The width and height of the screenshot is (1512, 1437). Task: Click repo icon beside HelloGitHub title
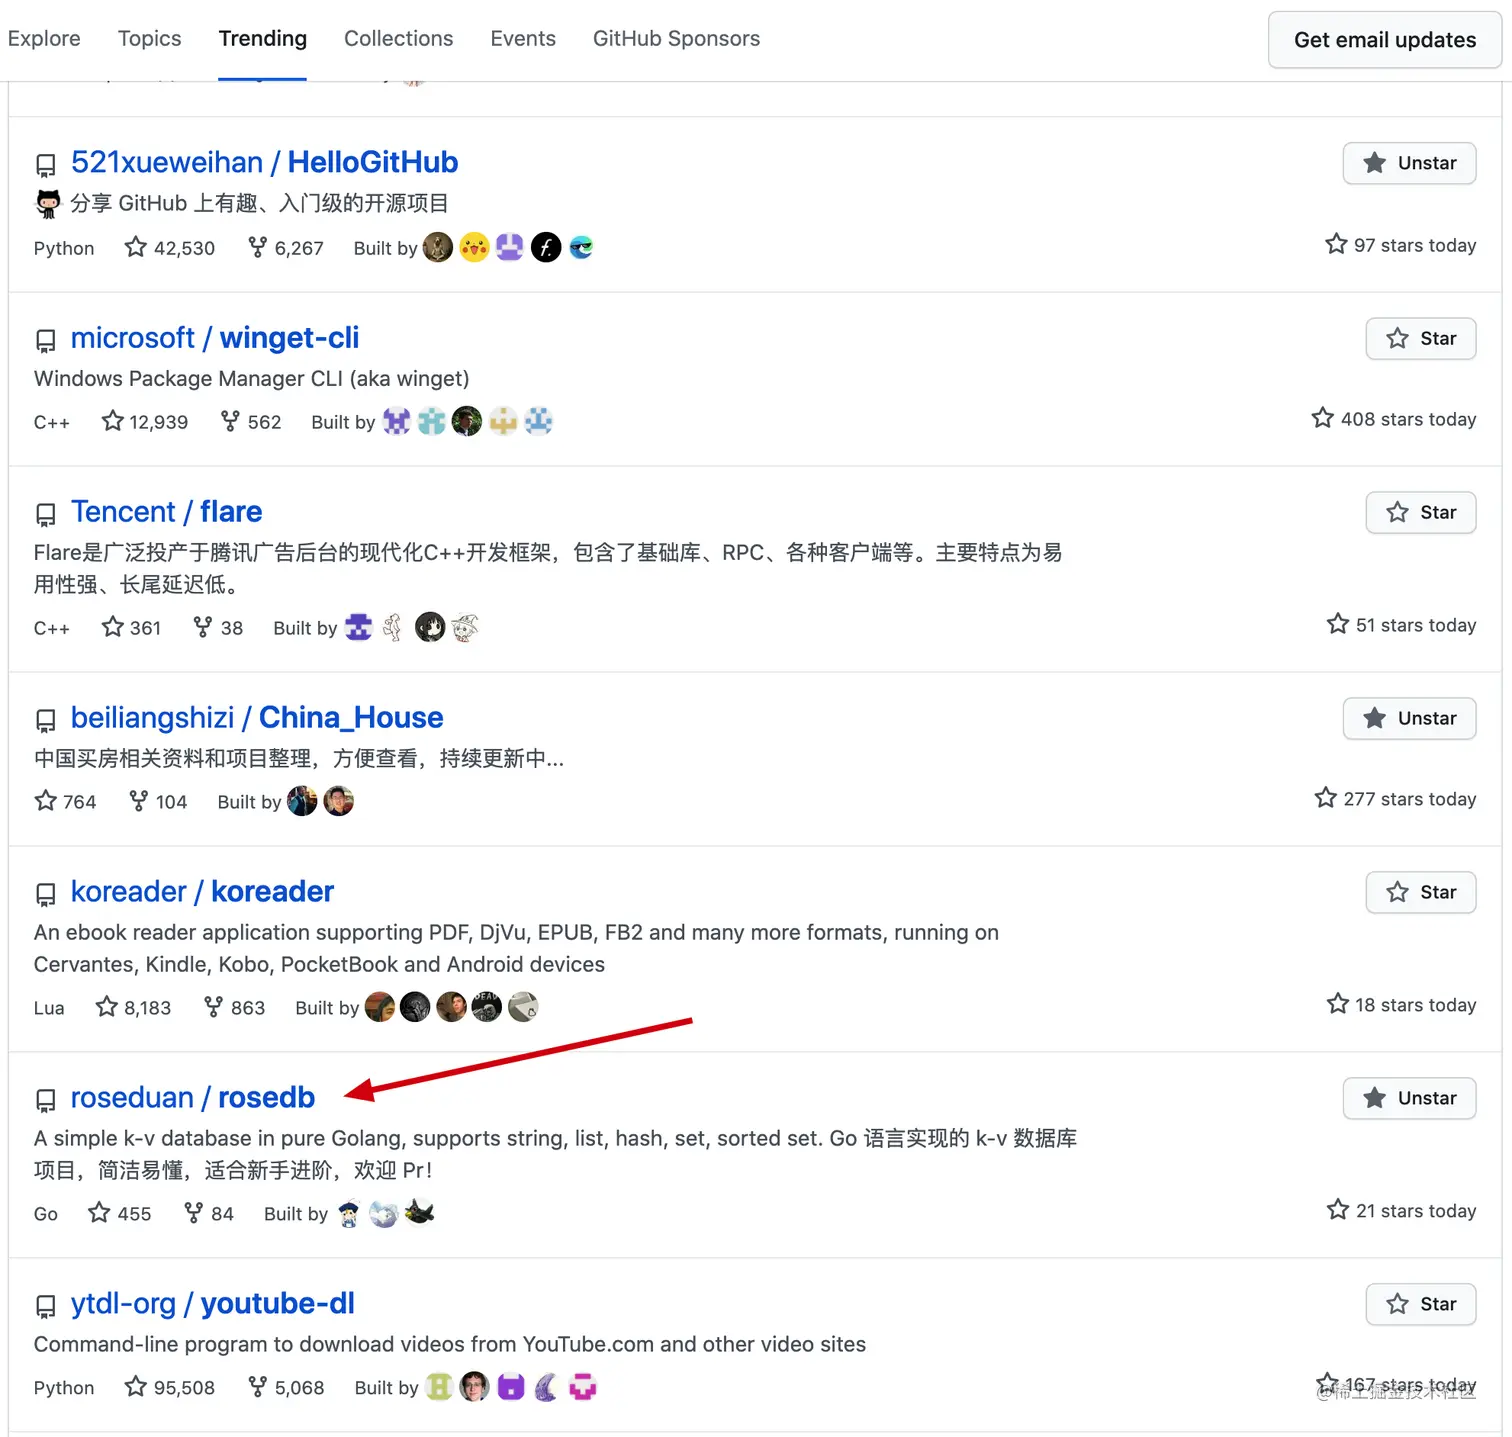[x=46, y=165]
